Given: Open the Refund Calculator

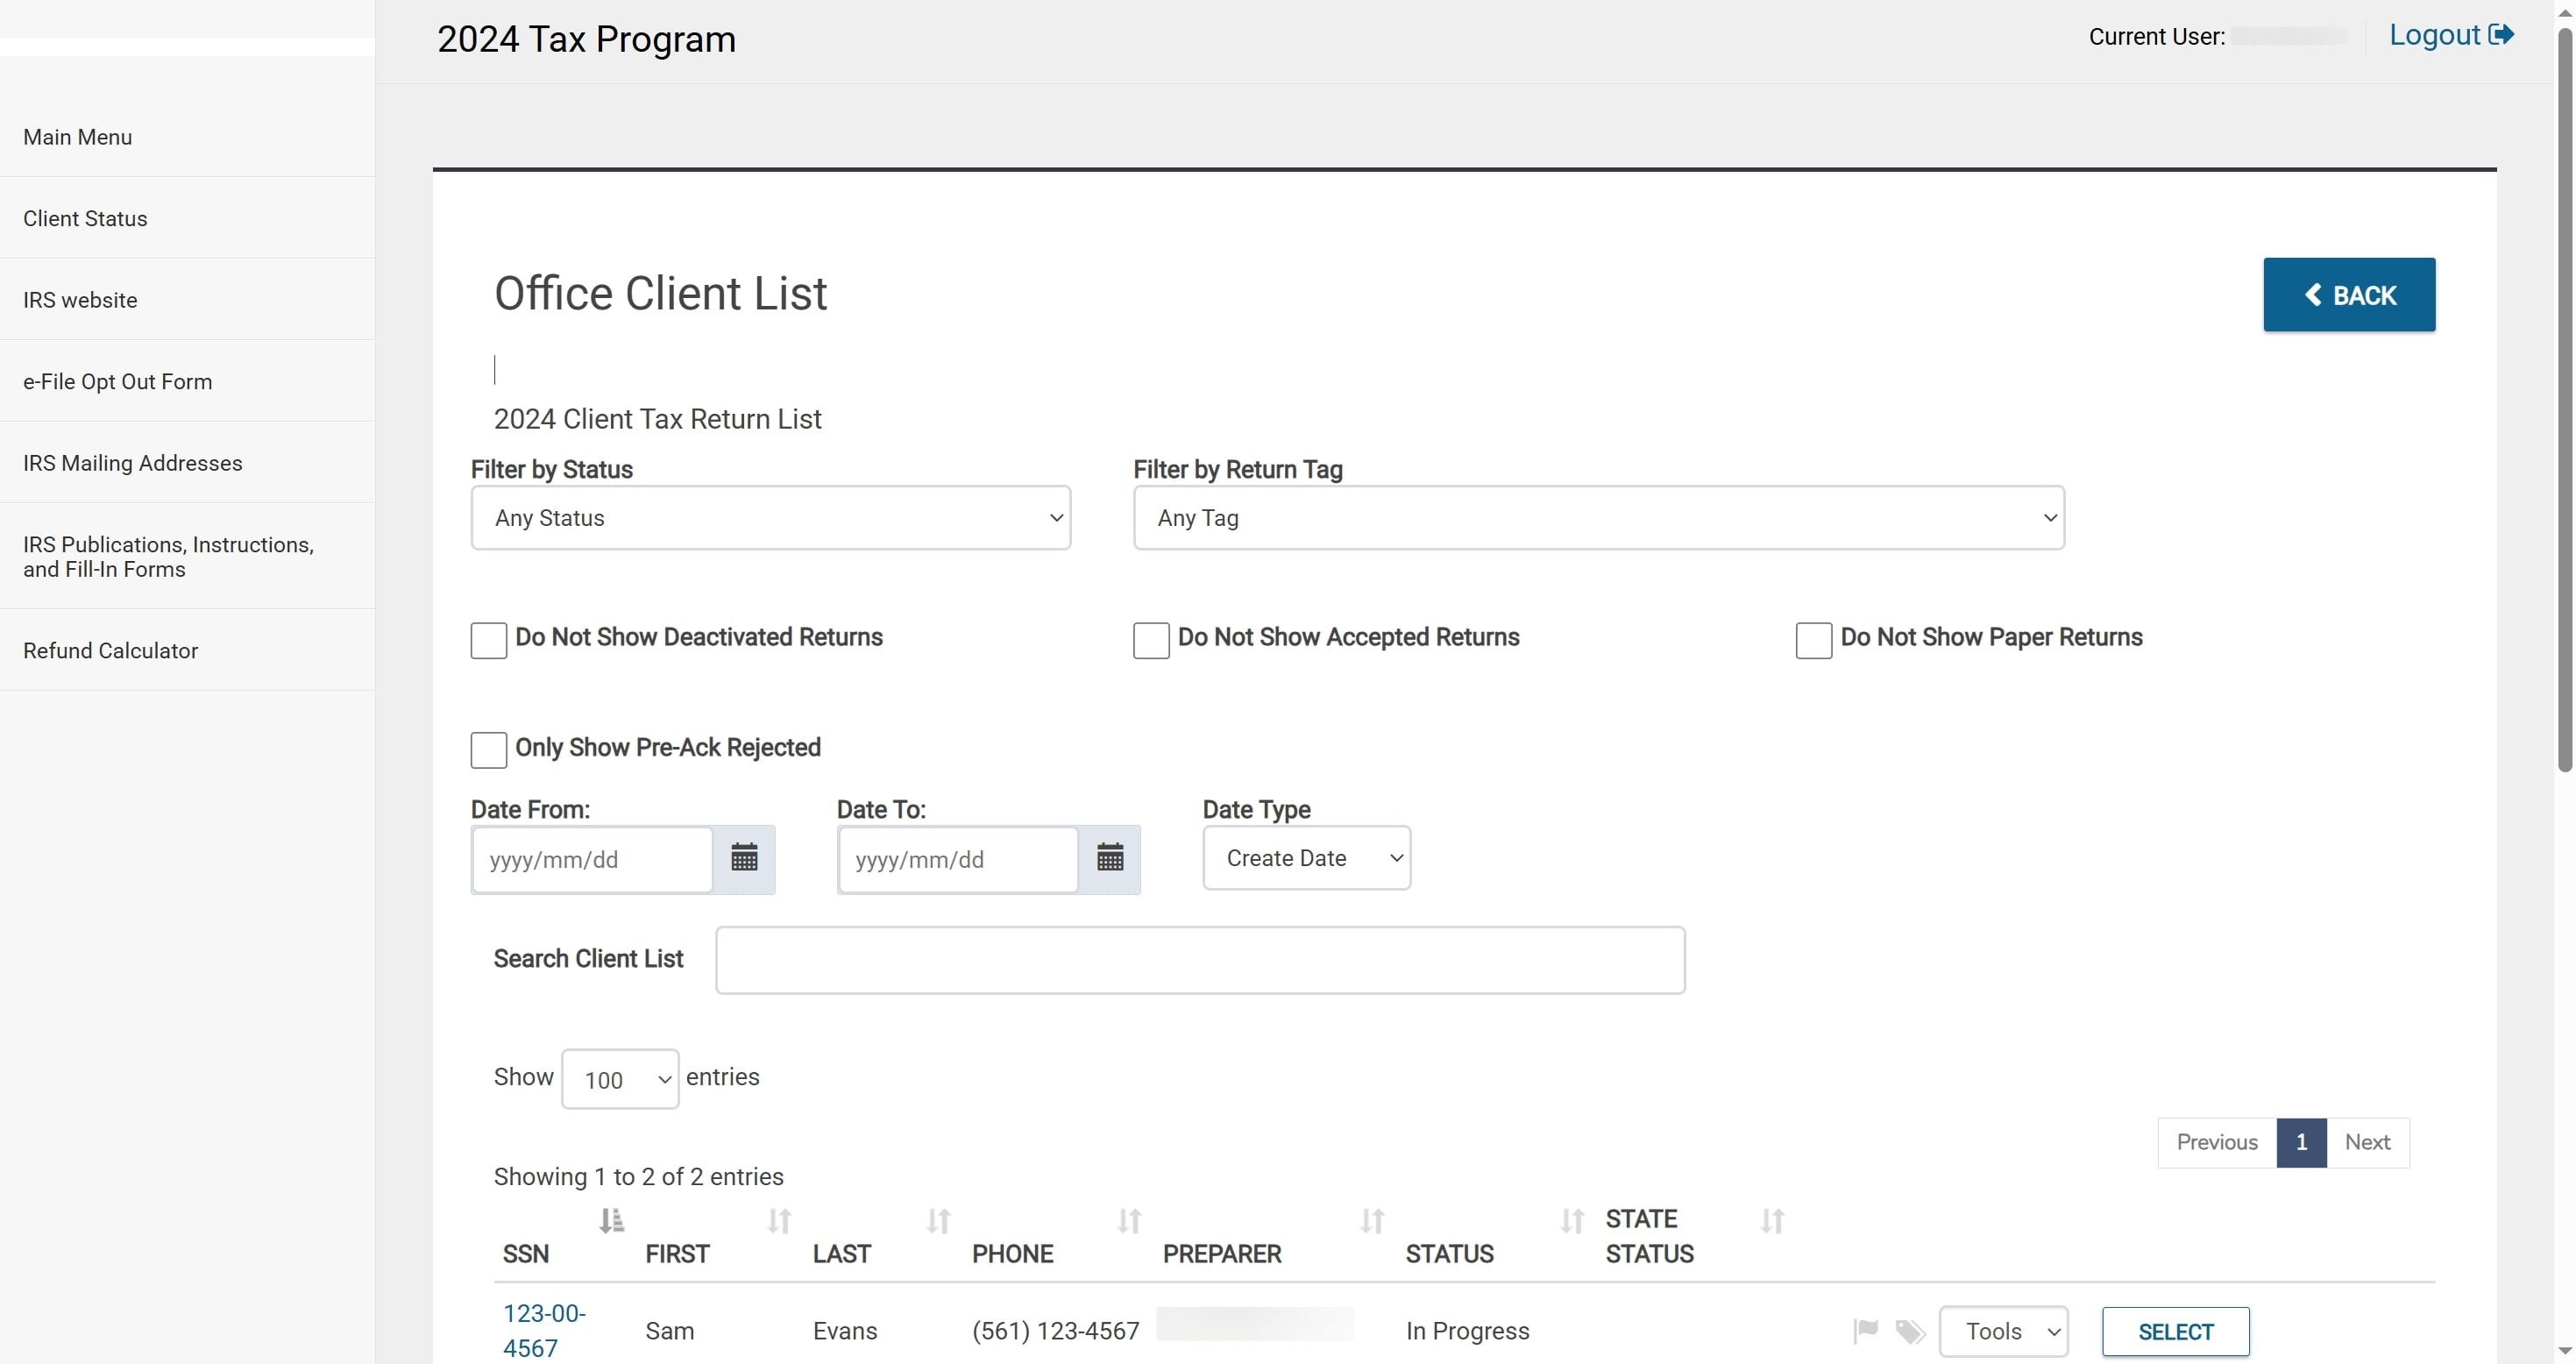Looking at the screenshot, I should coord(110,651).
